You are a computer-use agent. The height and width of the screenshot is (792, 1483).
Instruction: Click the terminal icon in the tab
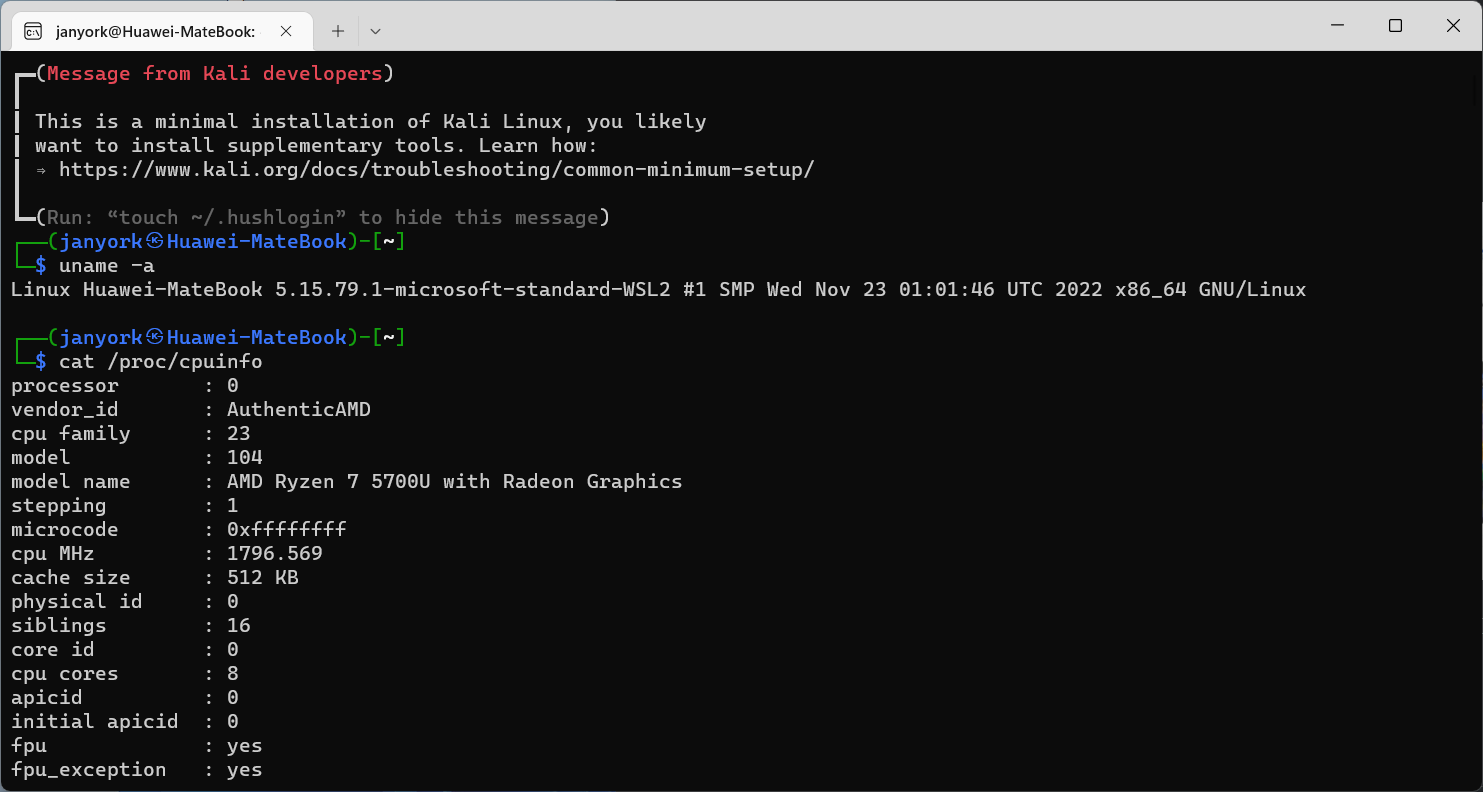pos(33,31)
